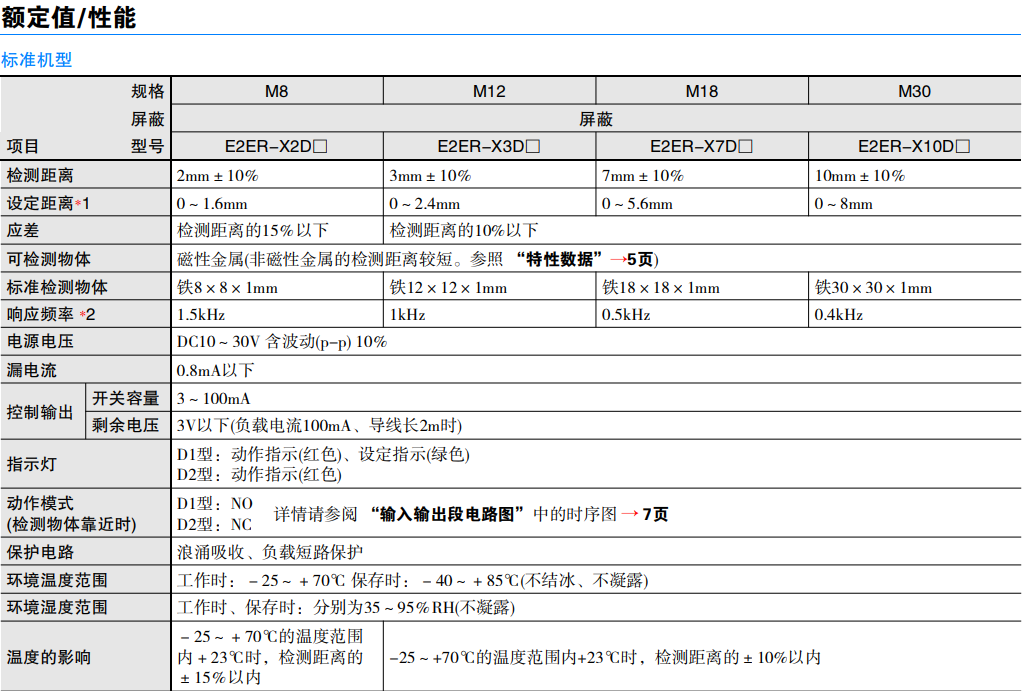Click the "应差" row label
1034x691 pixels.
pyautogui.click(x=23, y=231)
